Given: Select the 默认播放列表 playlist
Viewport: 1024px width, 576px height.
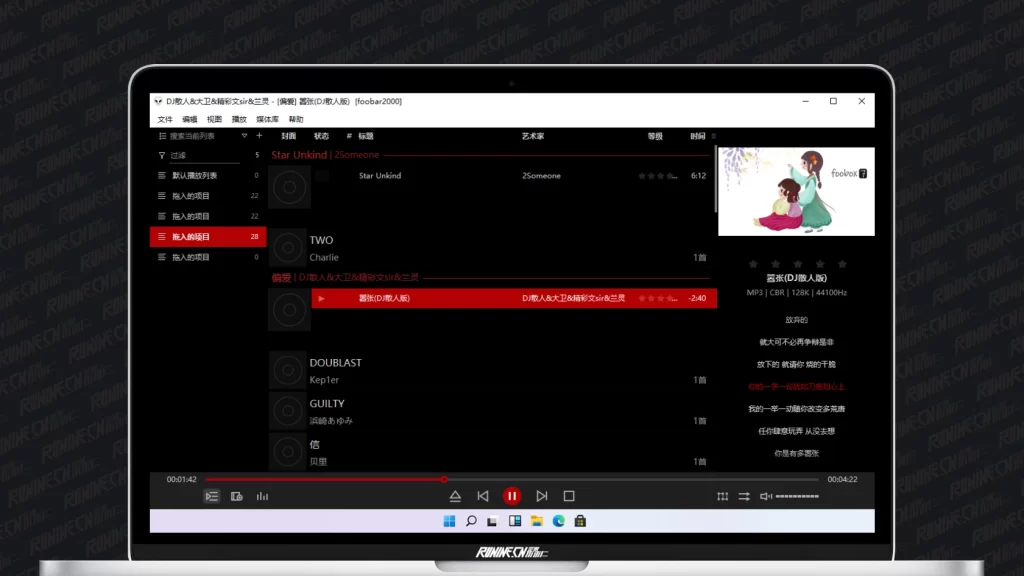Looking at the screenshot, I should click(194, 175).
